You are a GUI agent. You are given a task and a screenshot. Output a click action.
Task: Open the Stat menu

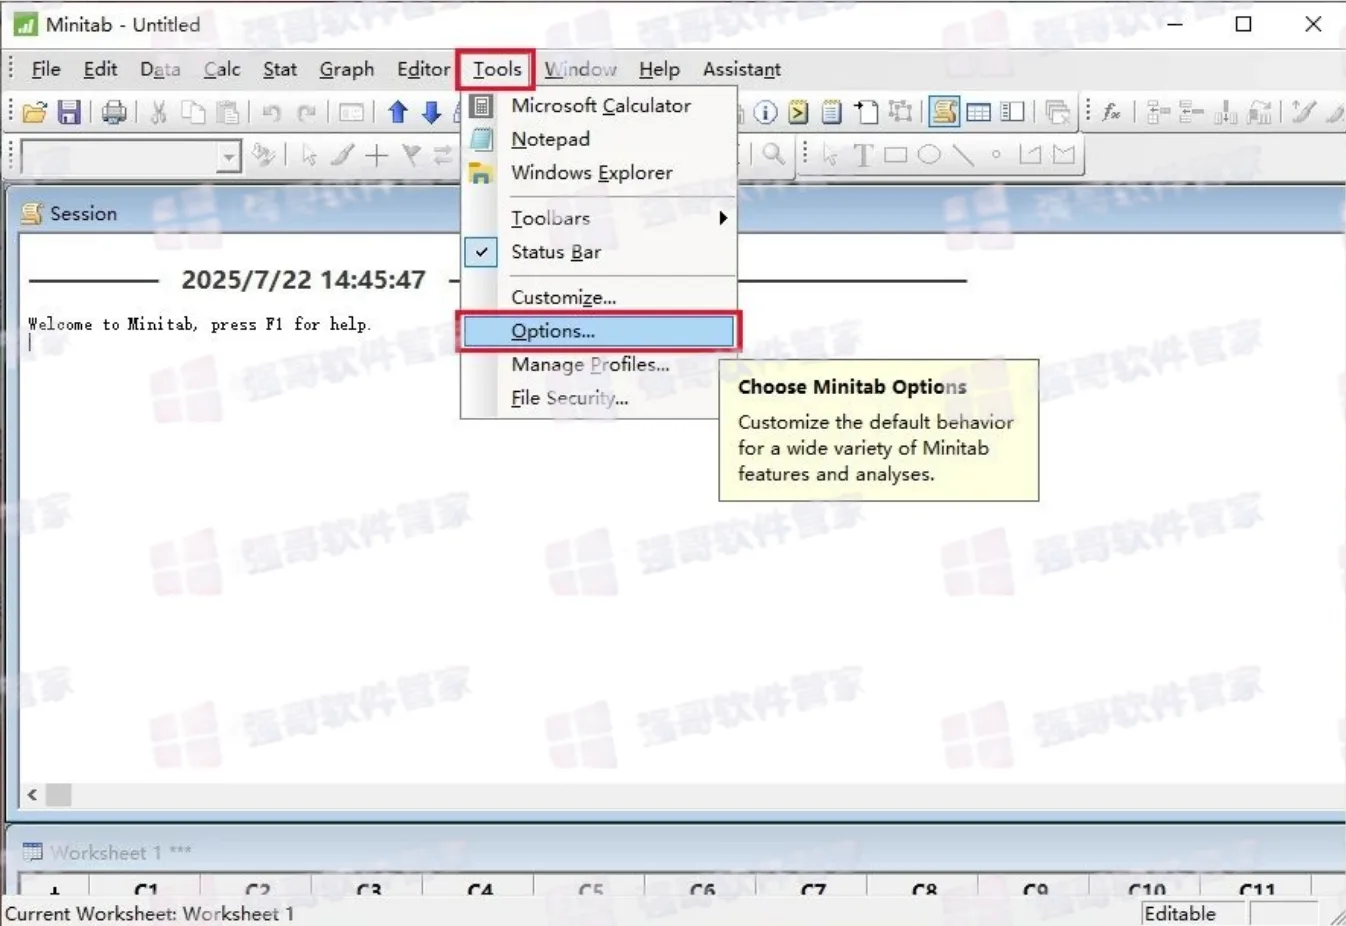coord(280,69)
